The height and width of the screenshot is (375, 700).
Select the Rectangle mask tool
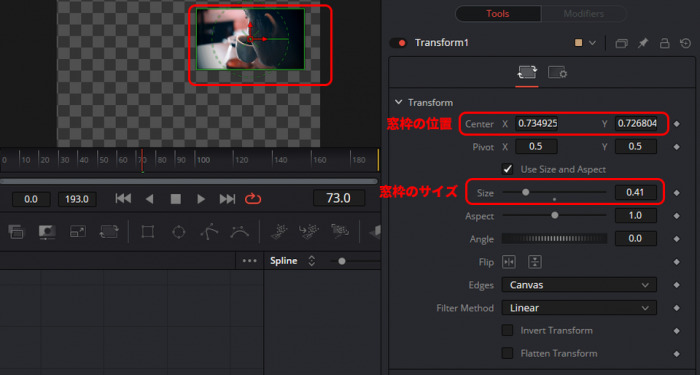(147, 232)
